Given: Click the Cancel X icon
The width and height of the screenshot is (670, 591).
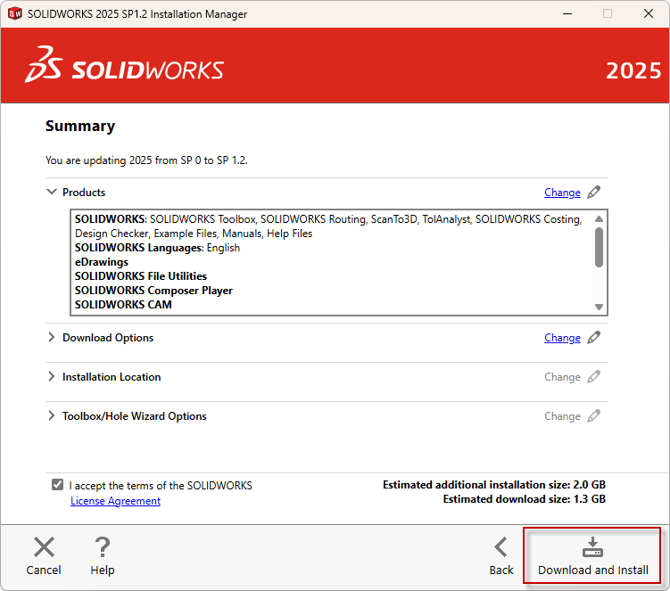Looking at the screenshot, I should click(x=44, y=547).
